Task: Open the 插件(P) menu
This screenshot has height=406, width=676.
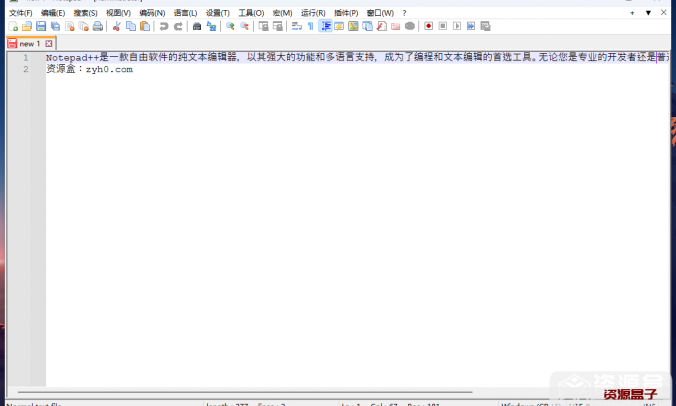Action: [x=346, y=13]
